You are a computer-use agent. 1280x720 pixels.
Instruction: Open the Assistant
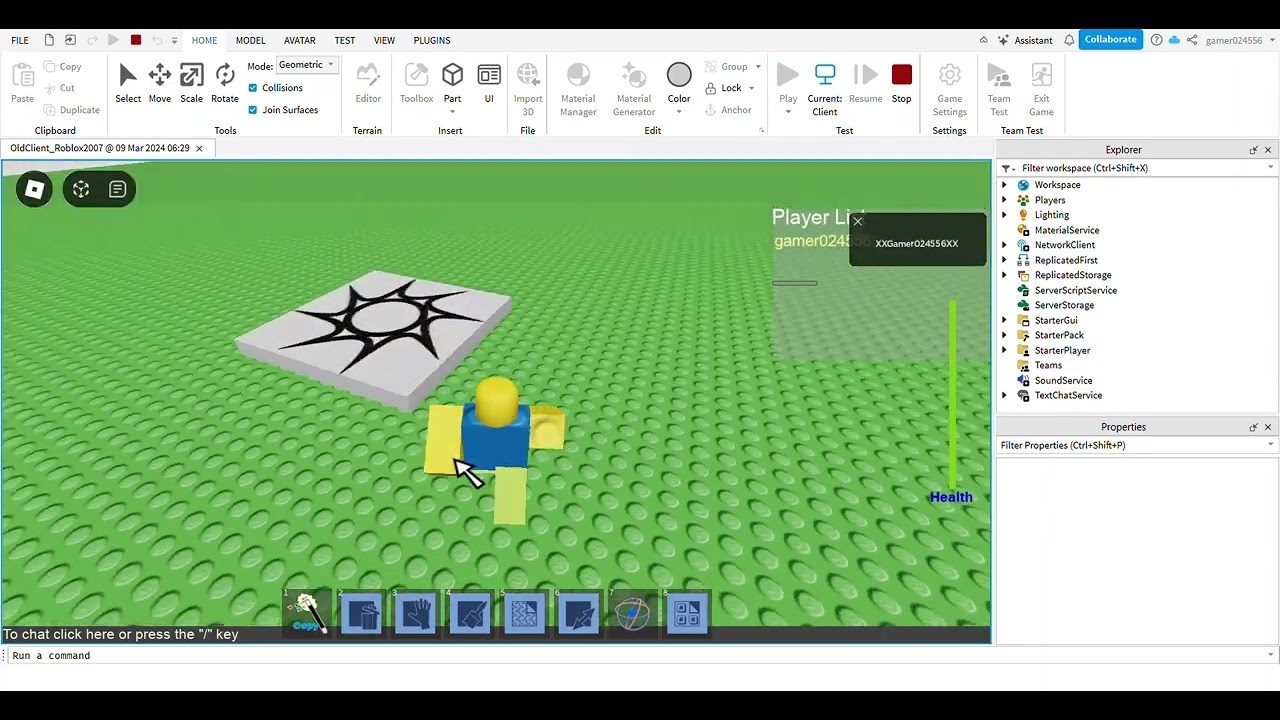[x=1024, y=40]
